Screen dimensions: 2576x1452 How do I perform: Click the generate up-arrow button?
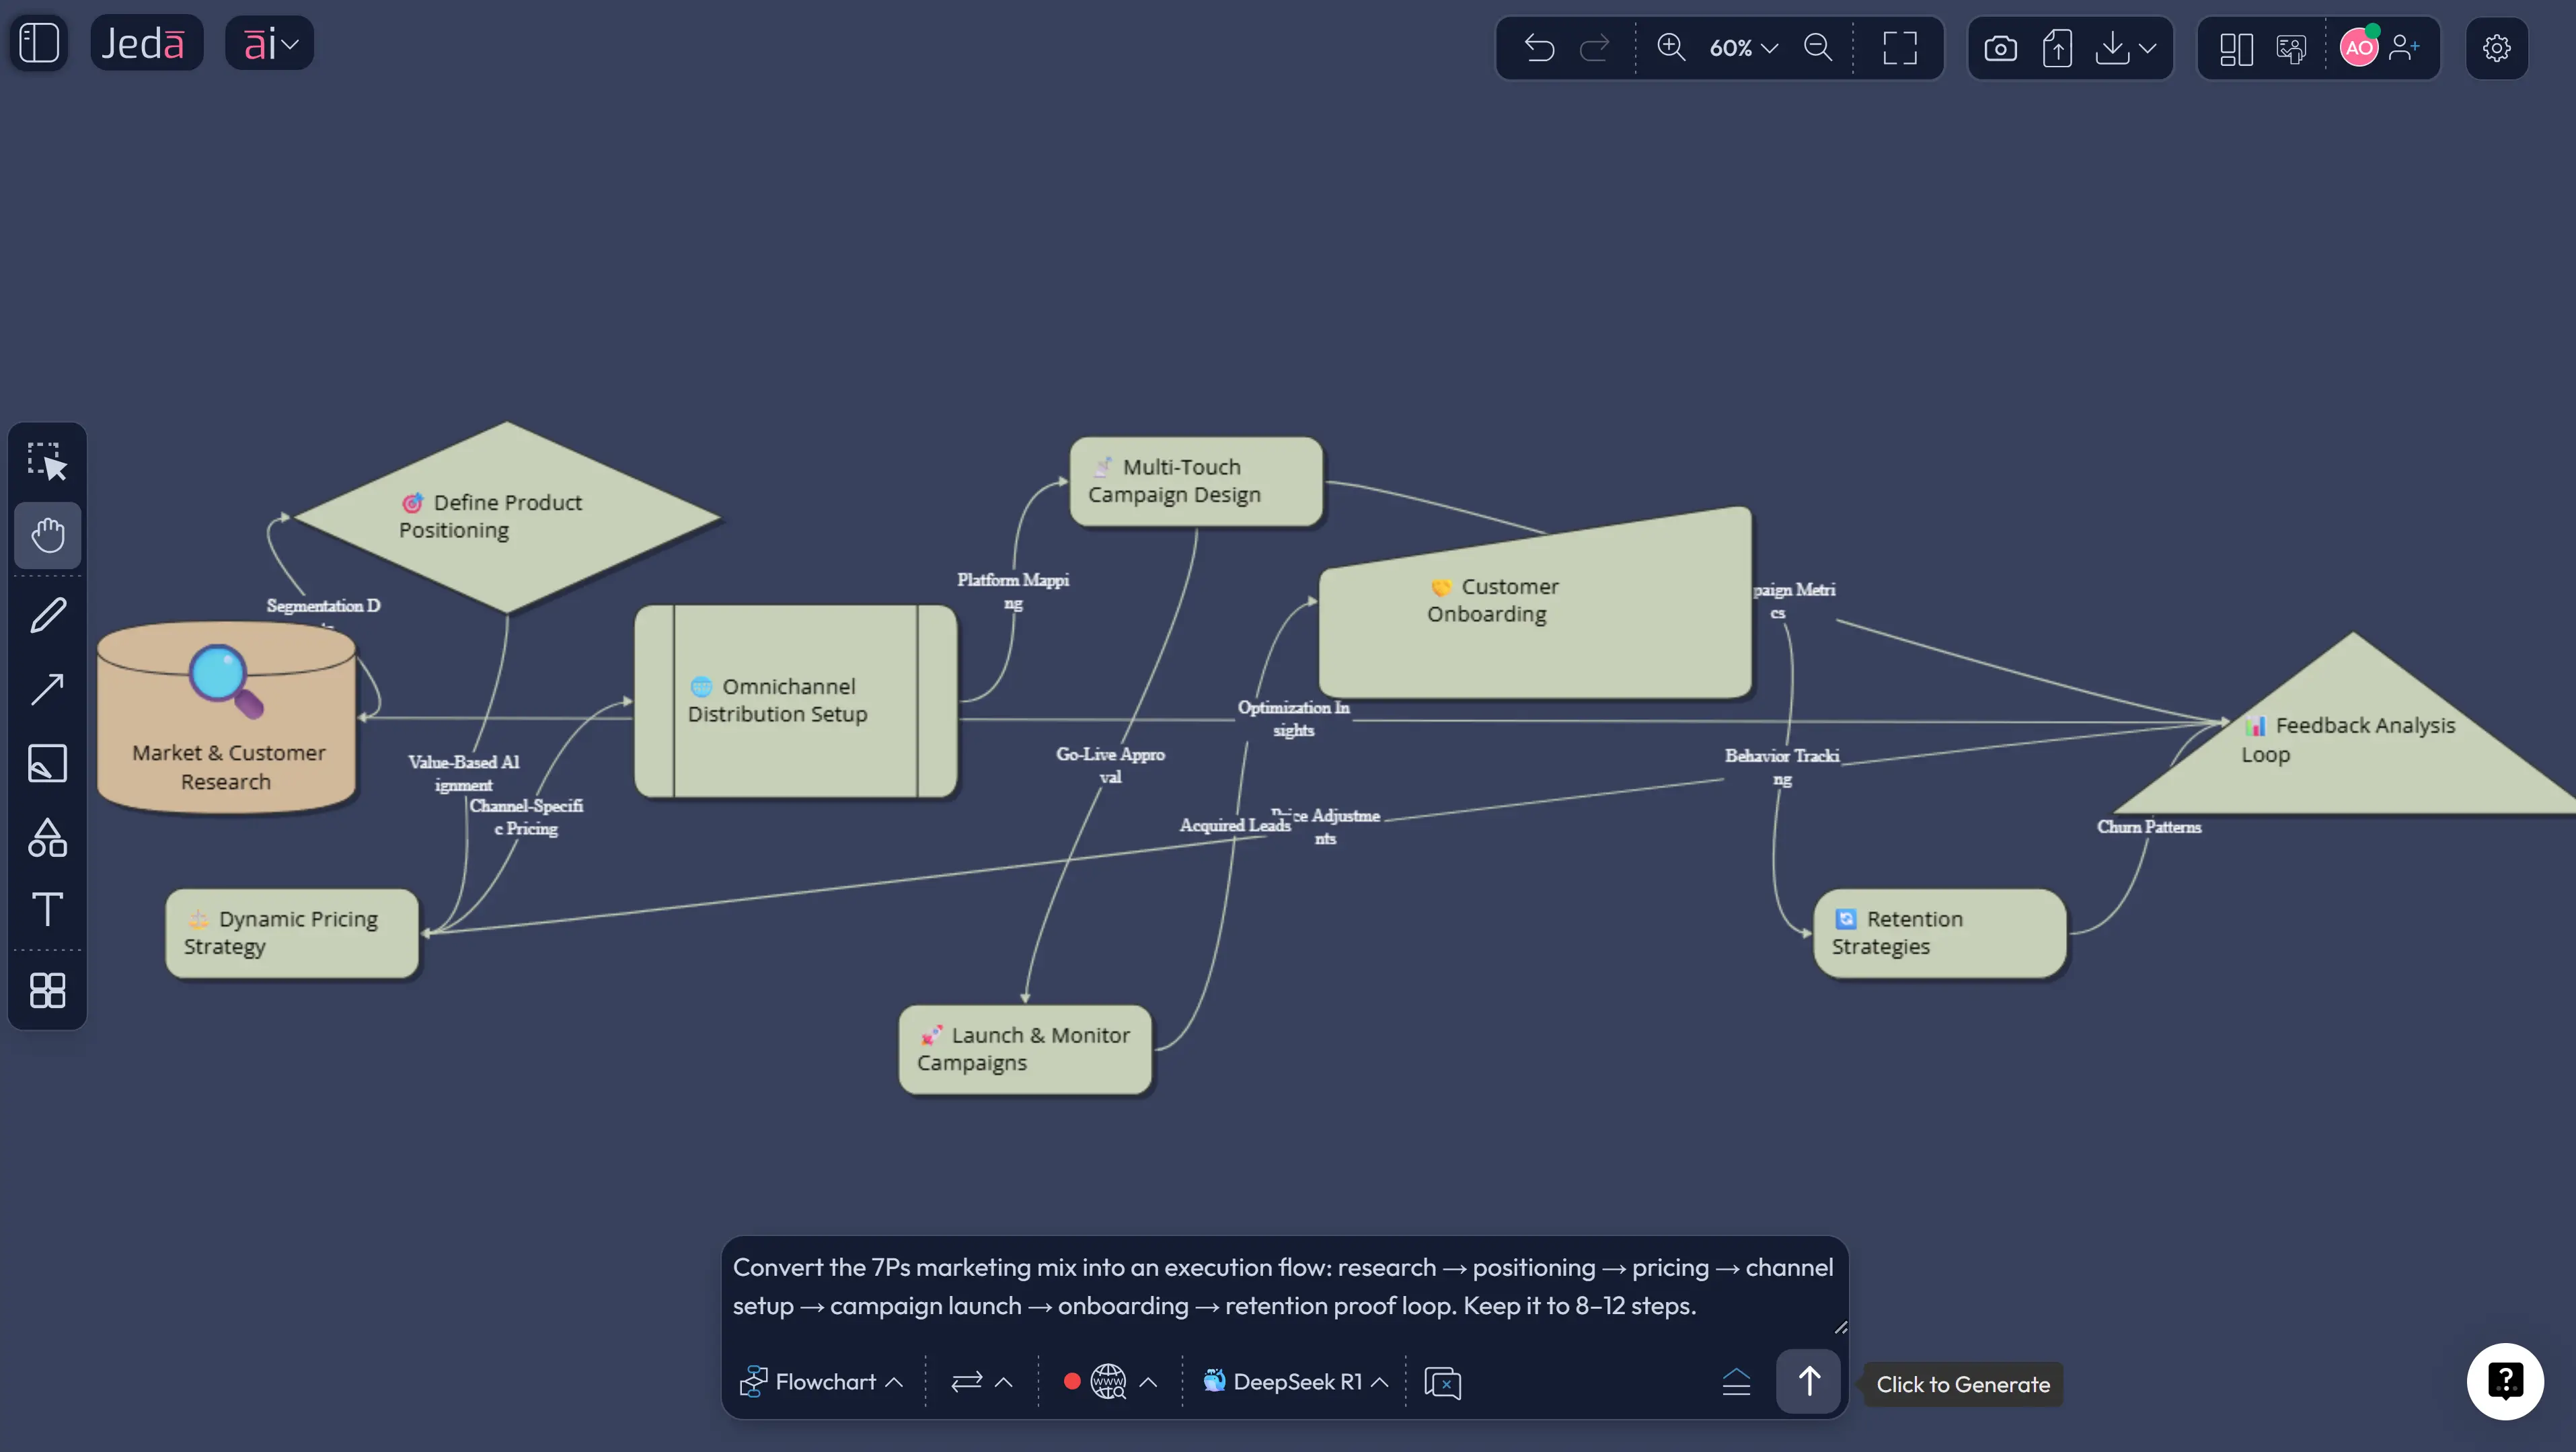coord(1808,1382)
